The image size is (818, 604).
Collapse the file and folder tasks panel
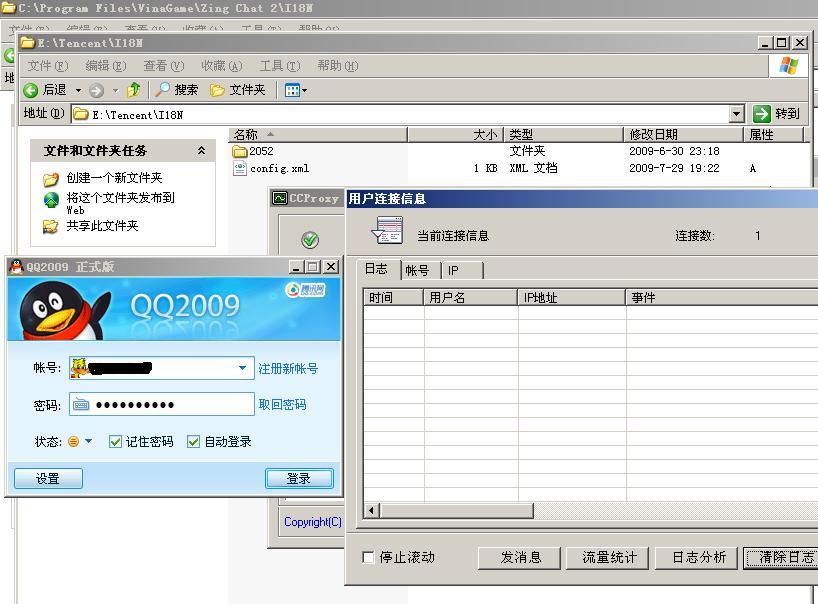[x=201, y=151]
